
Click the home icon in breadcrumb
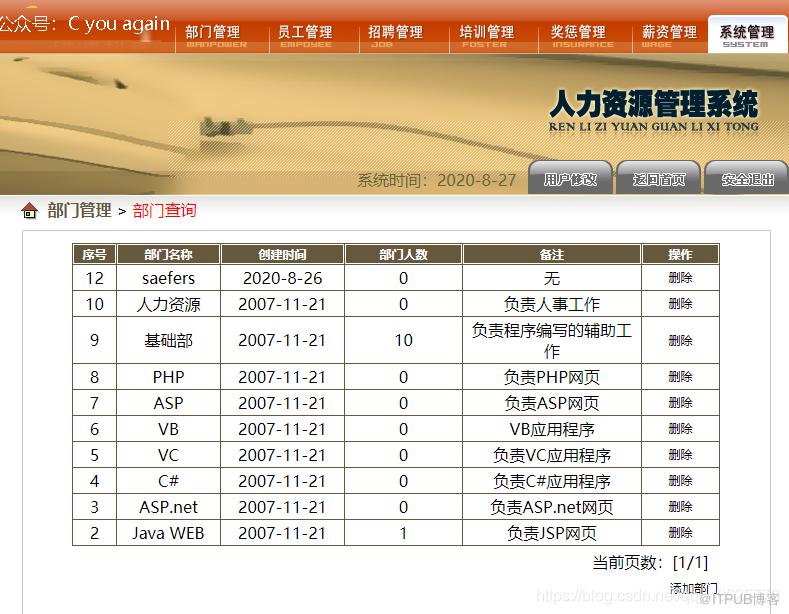[x=30, y=210]
